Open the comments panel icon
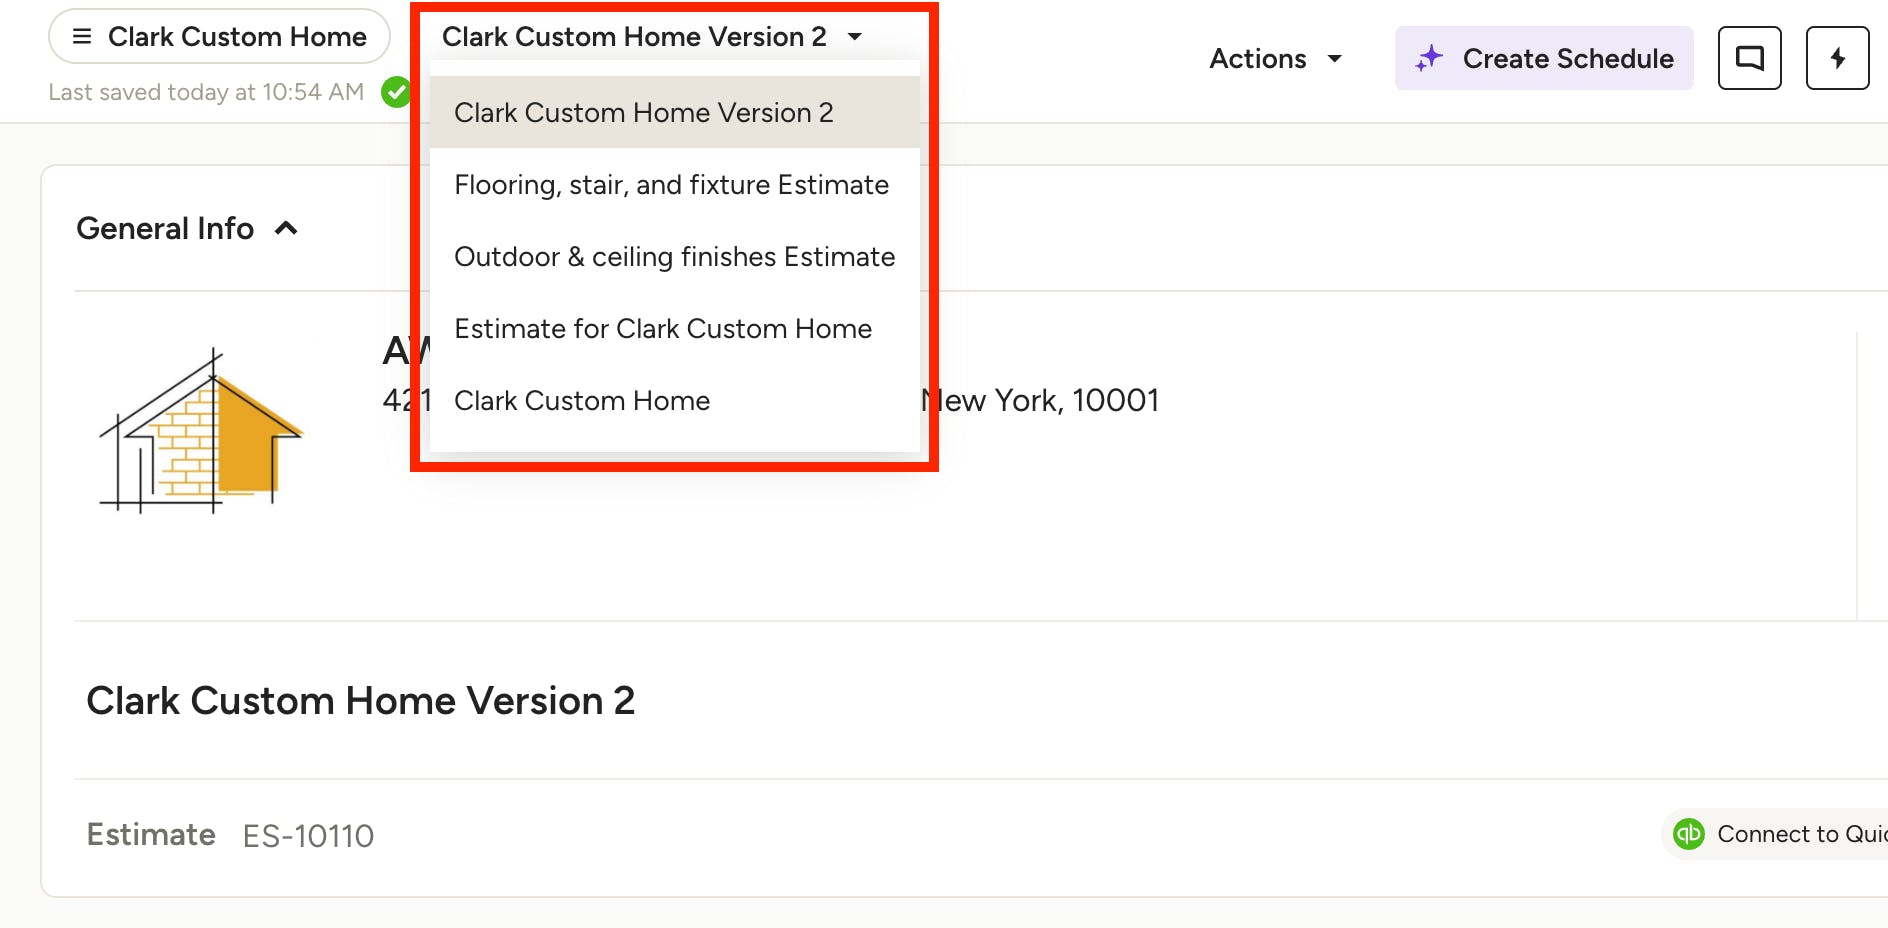The image size is (1888, 928). pyautogui.click(x=1749, y=58)
